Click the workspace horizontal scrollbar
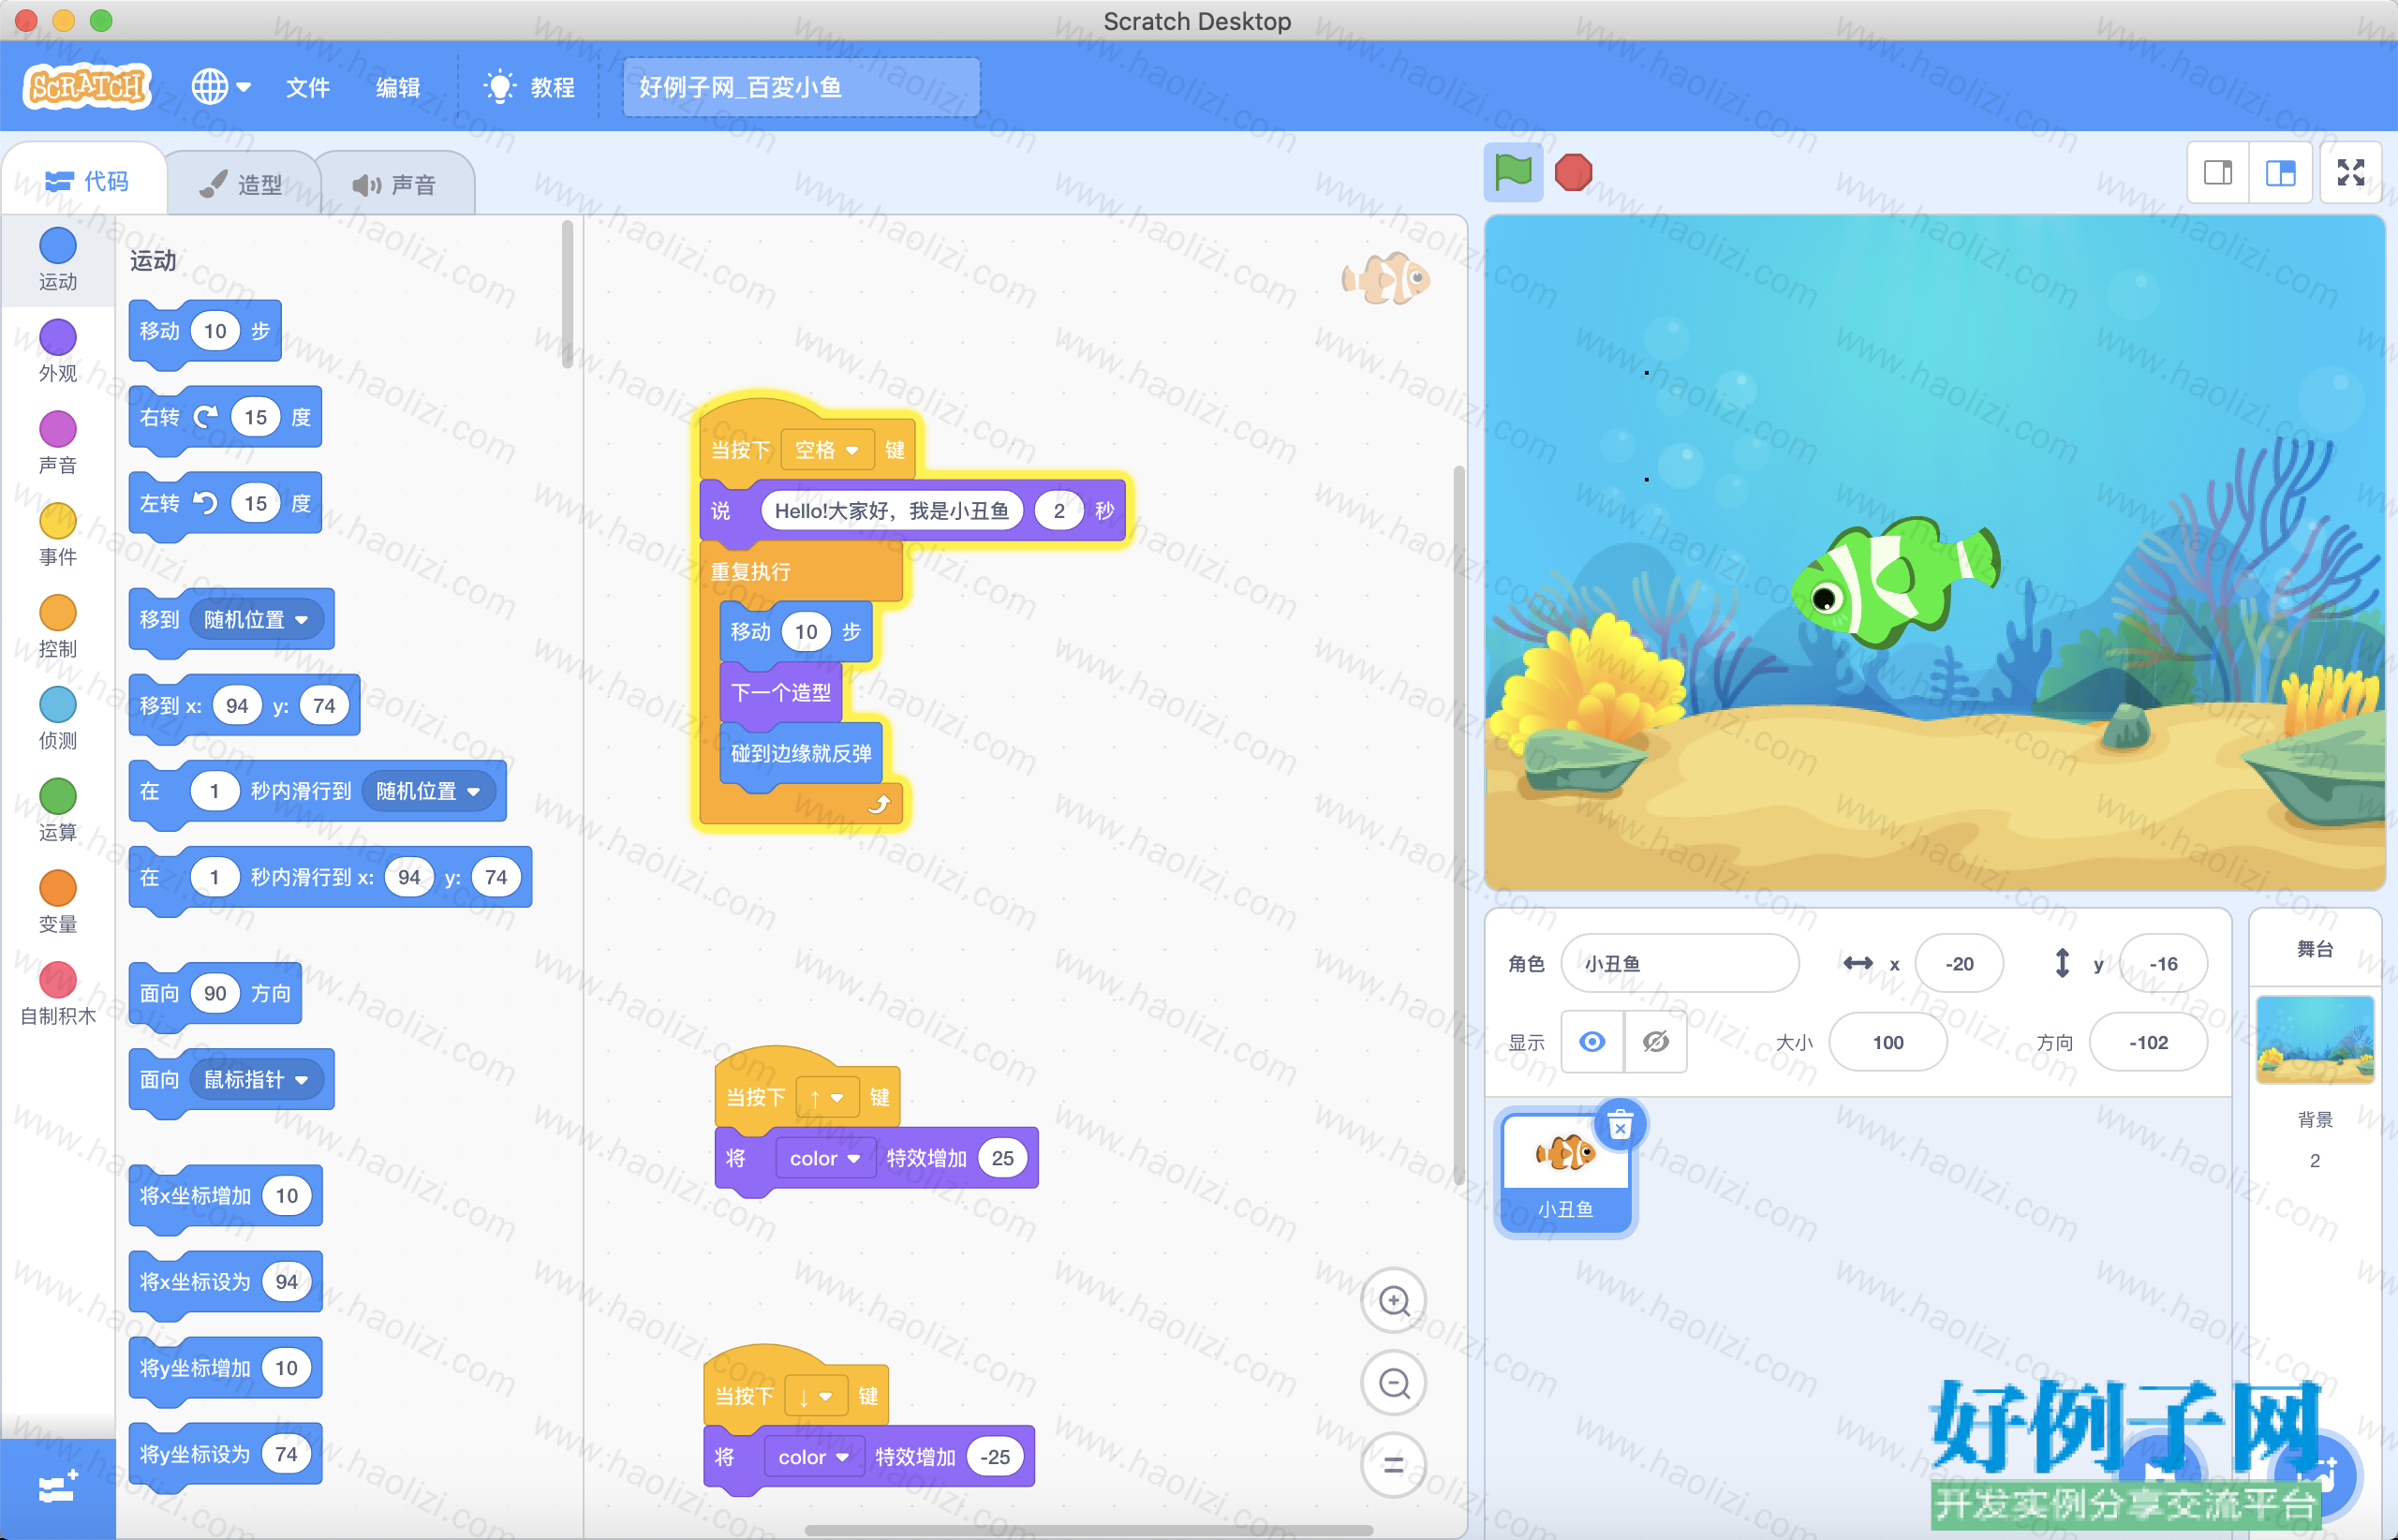2398x1540 pixels. (x=1089, y=1529)
